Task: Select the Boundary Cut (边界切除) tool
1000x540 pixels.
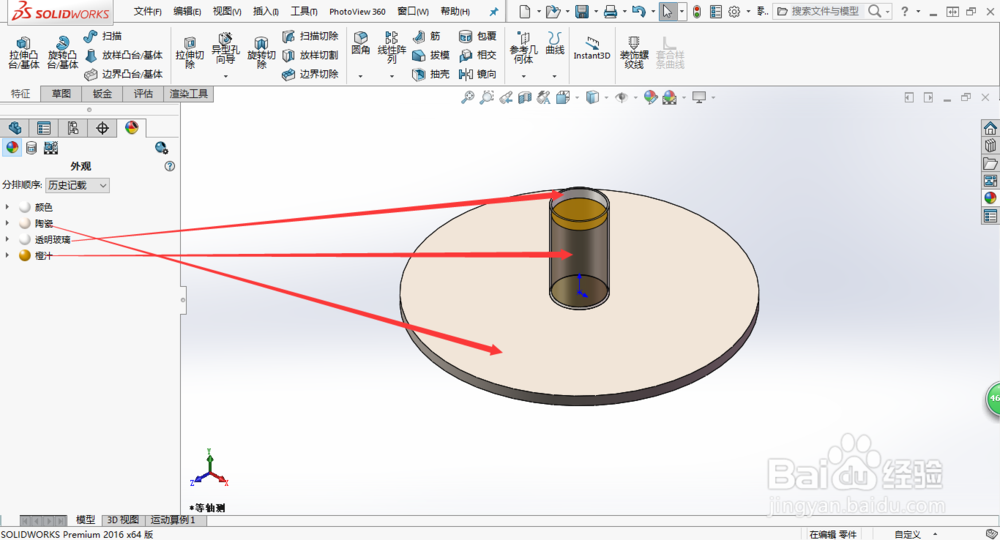Action: point(311,74)
